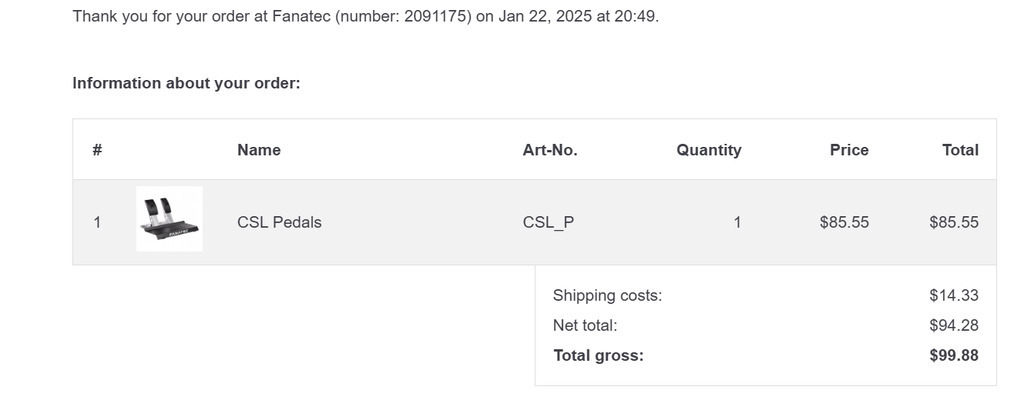
Task: Click the Total column header
Action: point(960,150)
